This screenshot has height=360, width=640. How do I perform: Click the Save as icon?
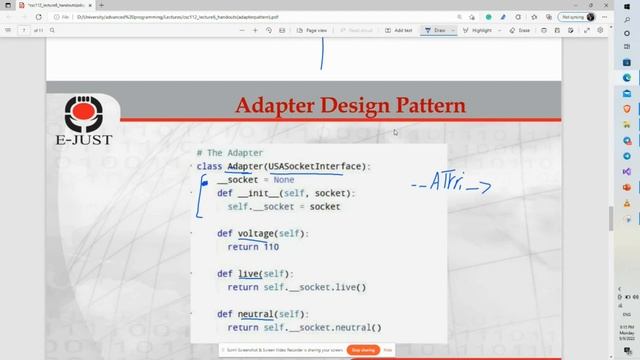tap(571, 30)
